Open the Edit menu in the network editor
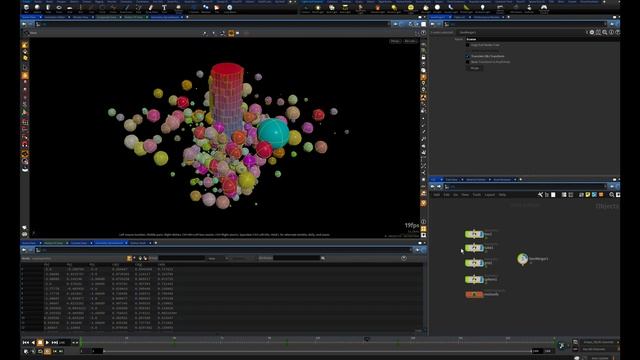The height and width of the screenshot is (360, 640). pos(447,195)
